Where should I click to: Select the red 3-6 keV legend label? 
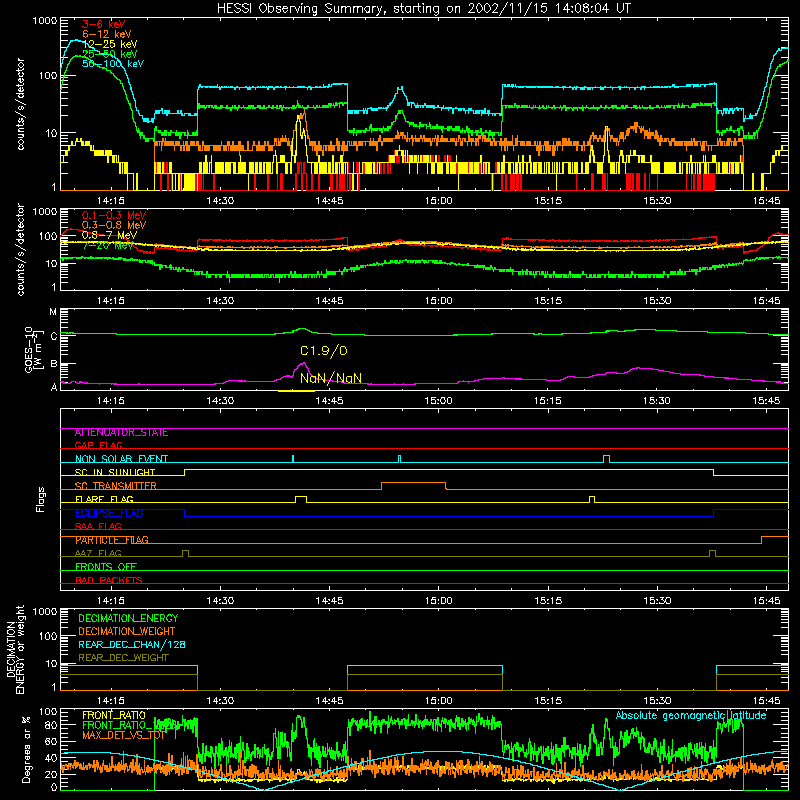pyautogui.click(x=103, y=24)
